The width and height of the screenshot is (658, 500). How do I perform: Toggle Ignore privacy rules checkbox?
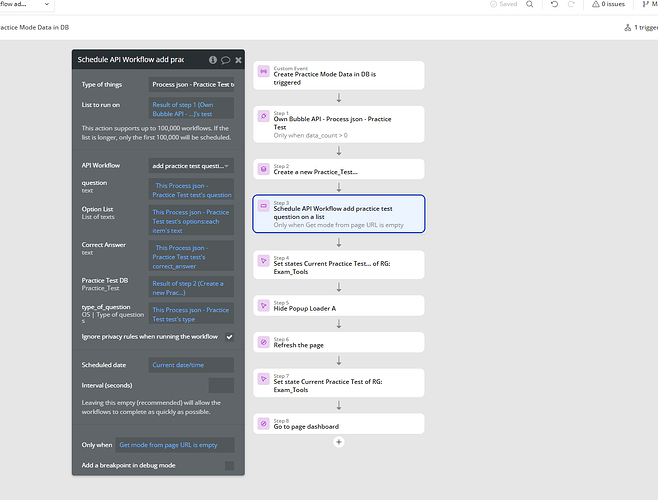point(229,337)
